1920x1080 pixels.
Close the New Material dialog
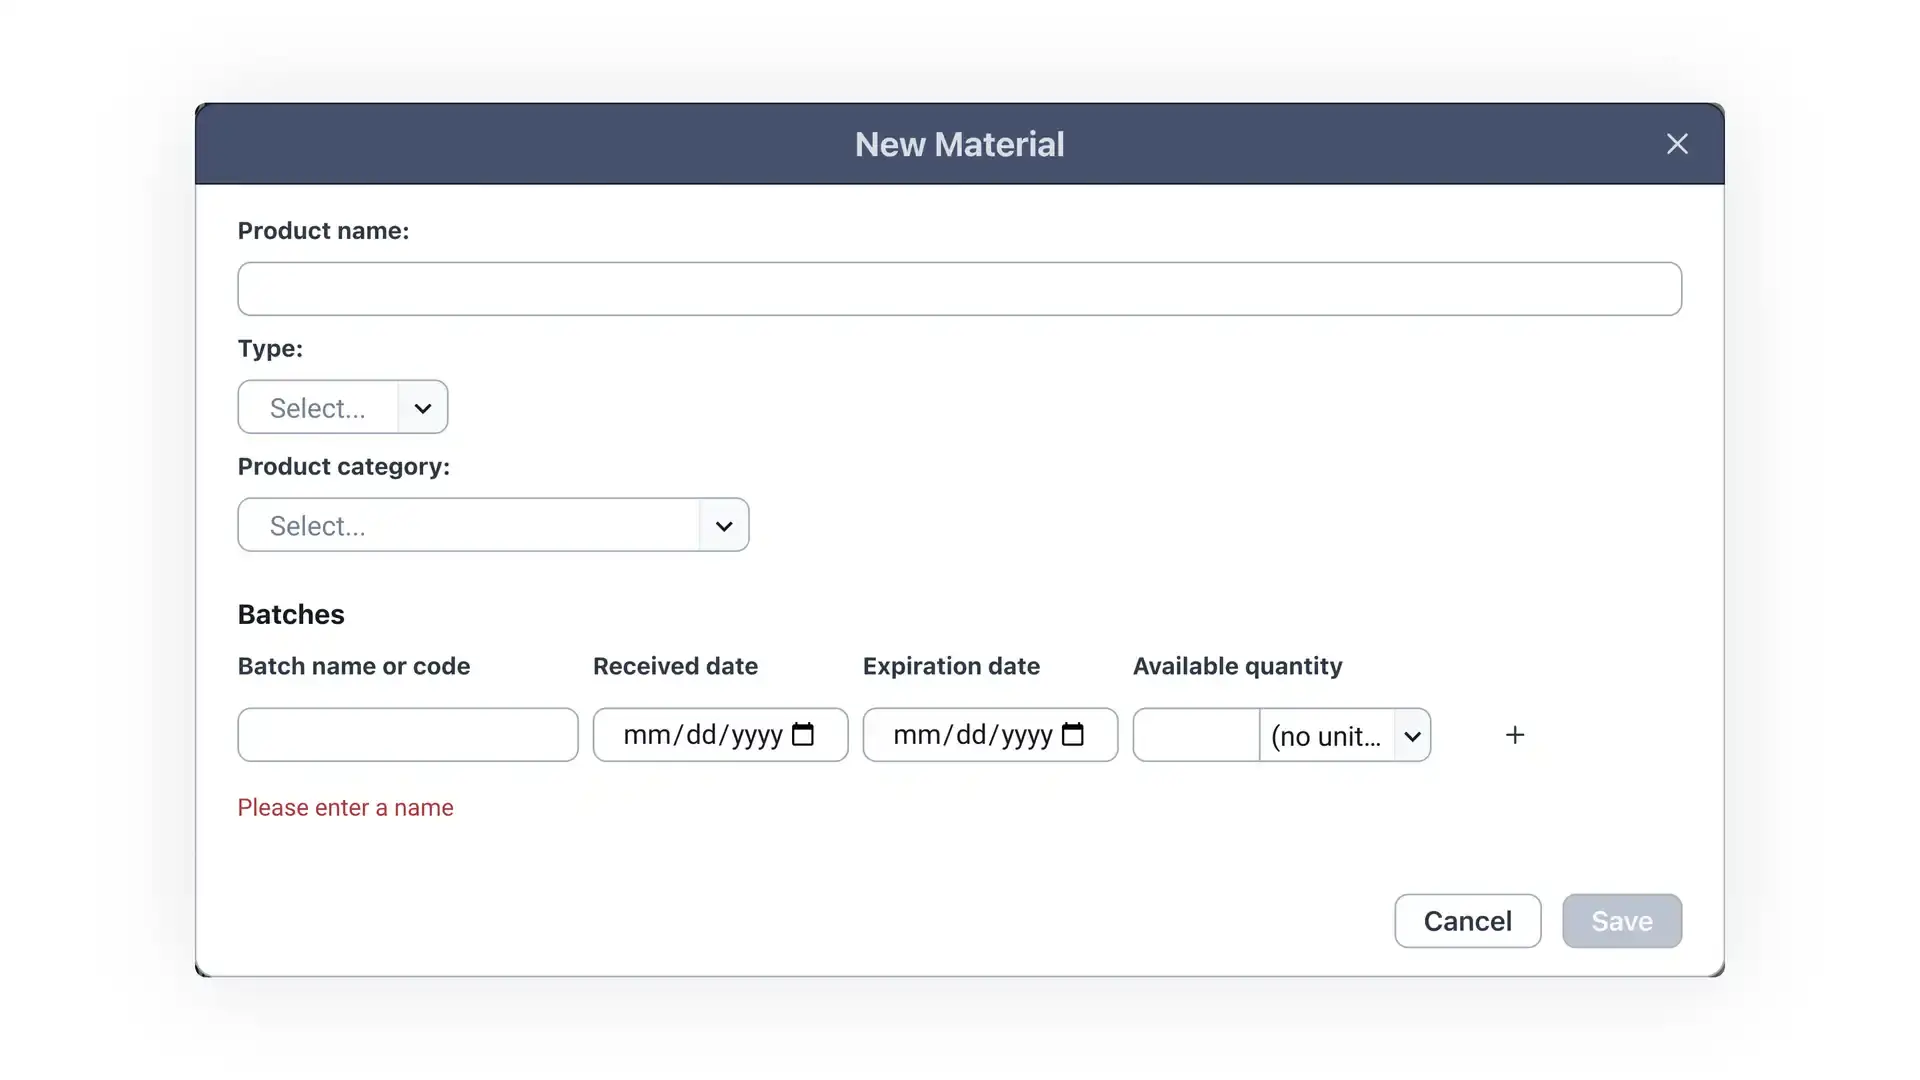click(1677, 144)
